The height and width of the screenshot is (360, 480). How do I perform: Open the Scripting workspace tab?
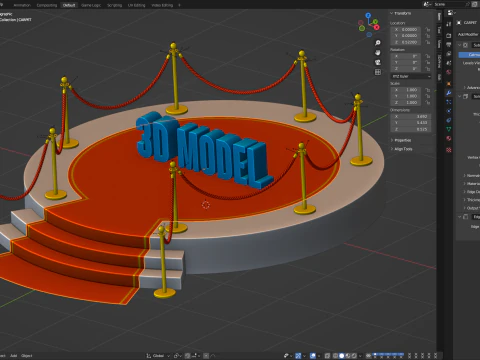[114, 5]
